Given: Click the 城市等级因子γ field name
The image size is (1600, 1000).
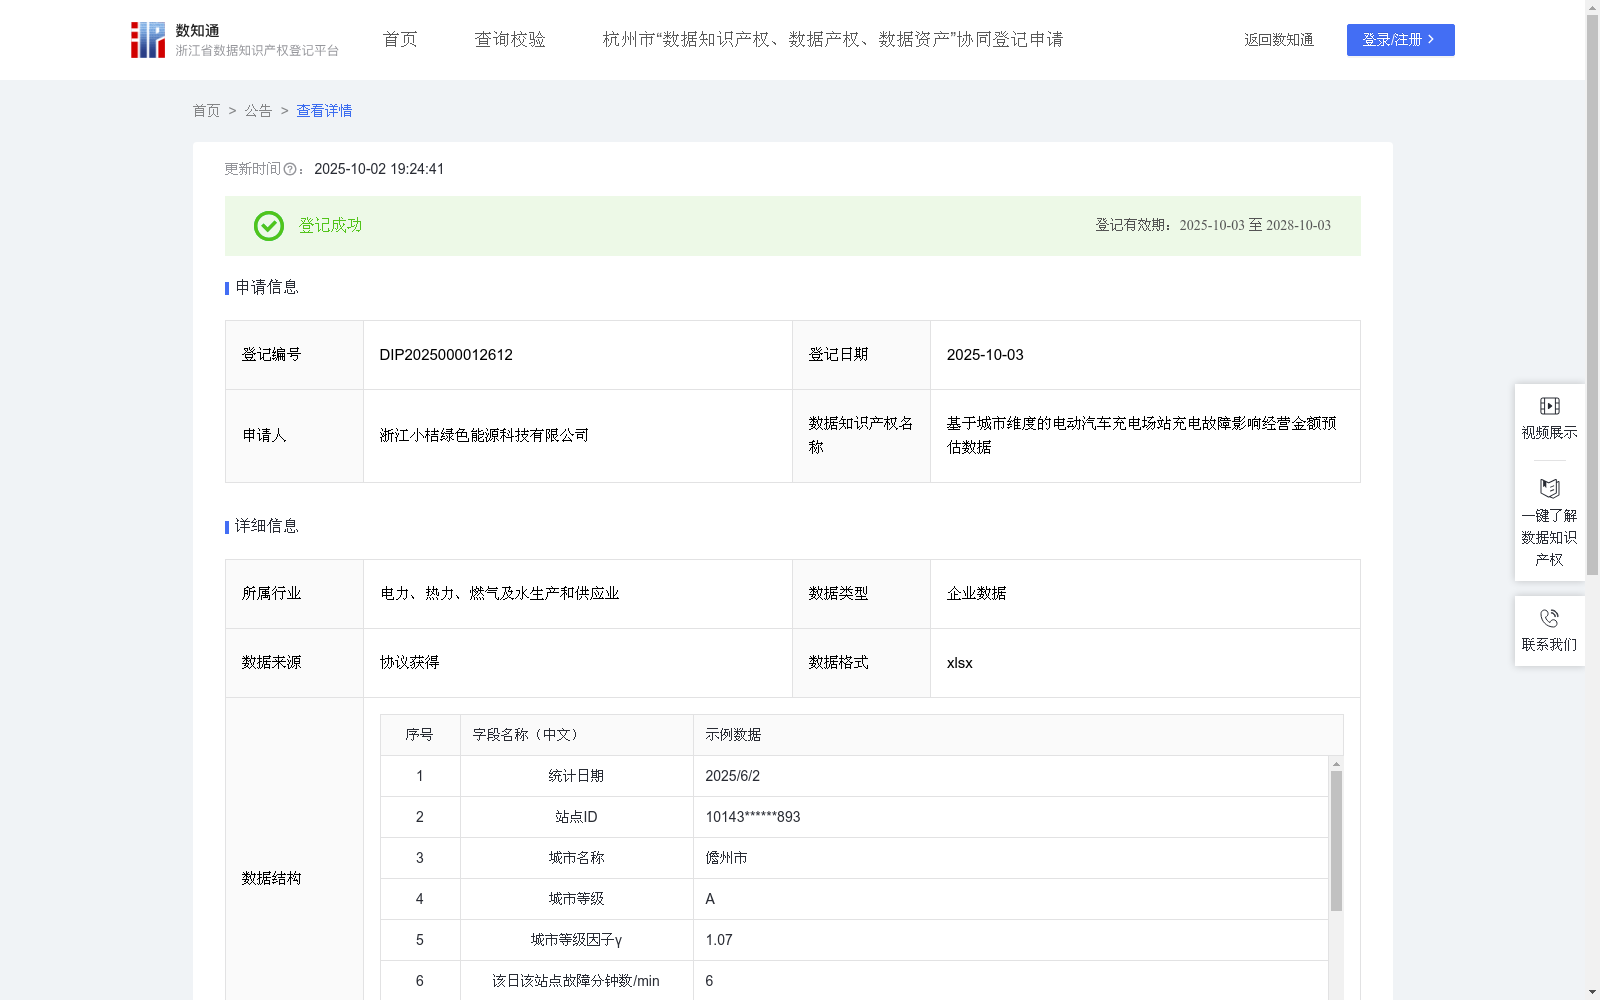Looking at the screenshot, I should [576, 940].
